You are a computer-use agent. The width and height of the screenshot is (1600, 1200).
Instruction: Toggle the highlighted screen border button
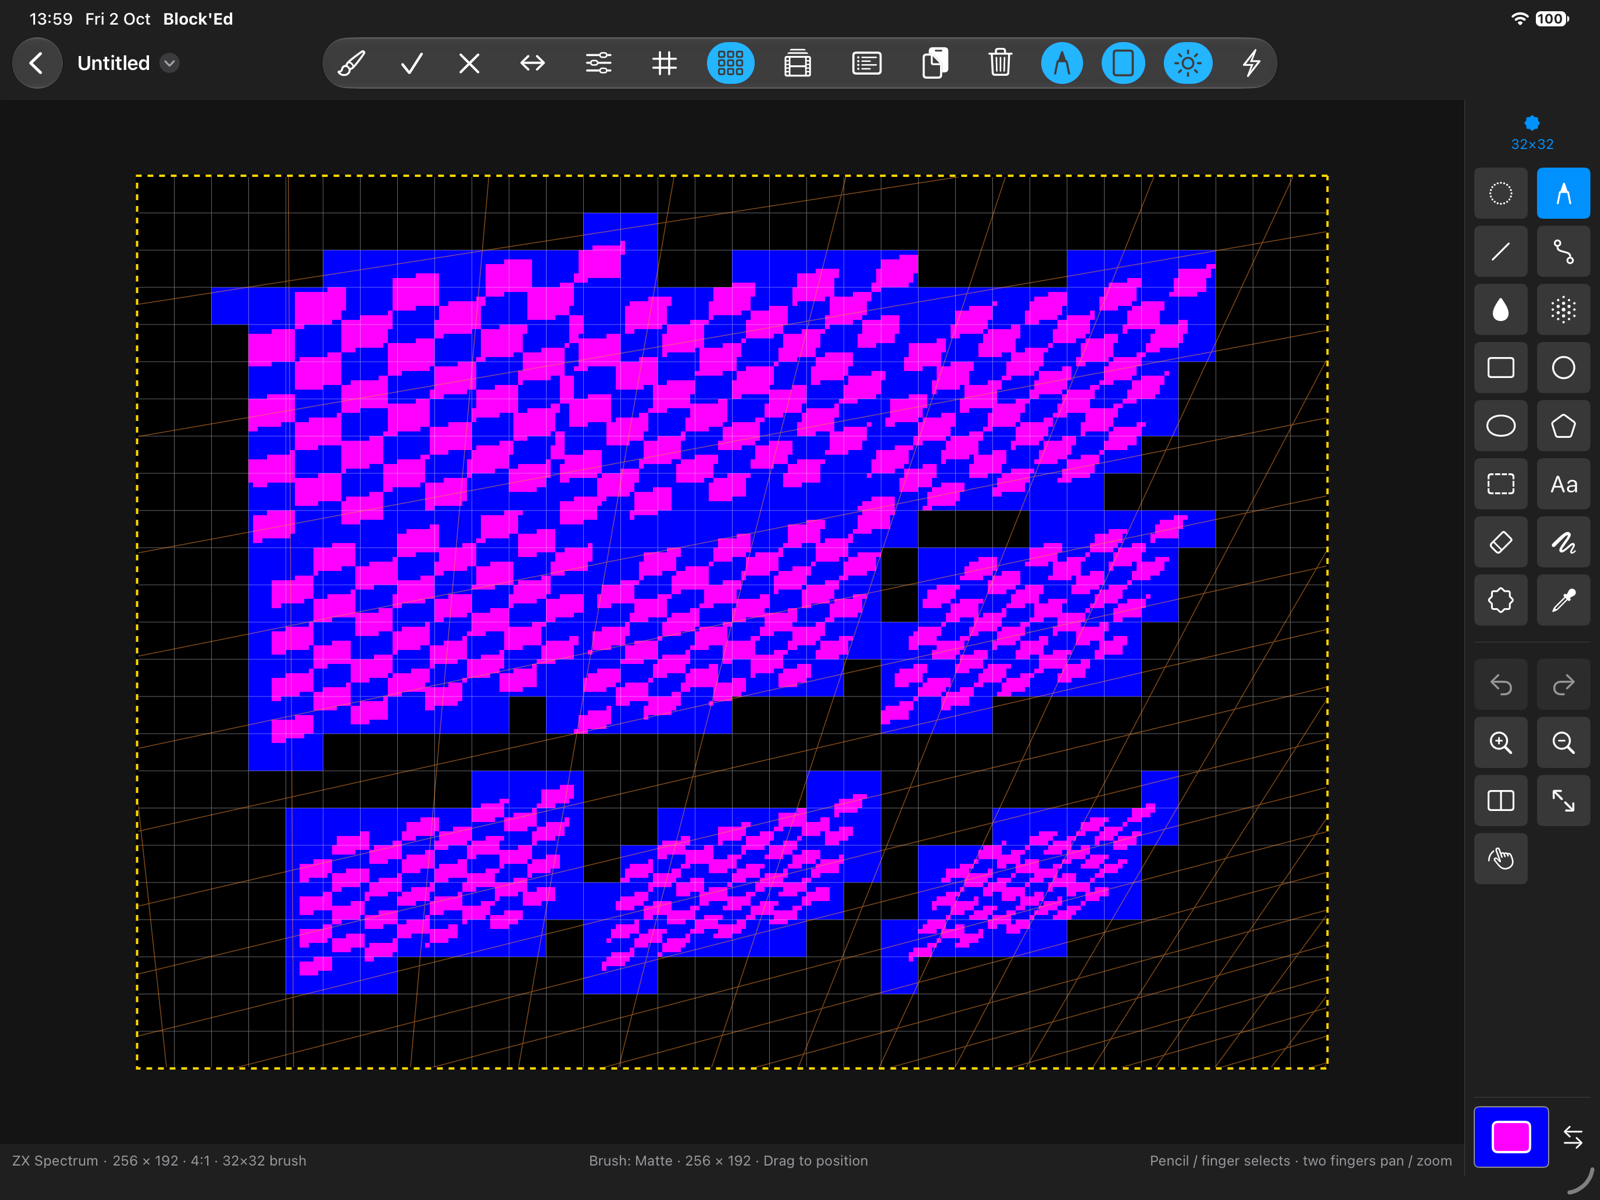1123,63
